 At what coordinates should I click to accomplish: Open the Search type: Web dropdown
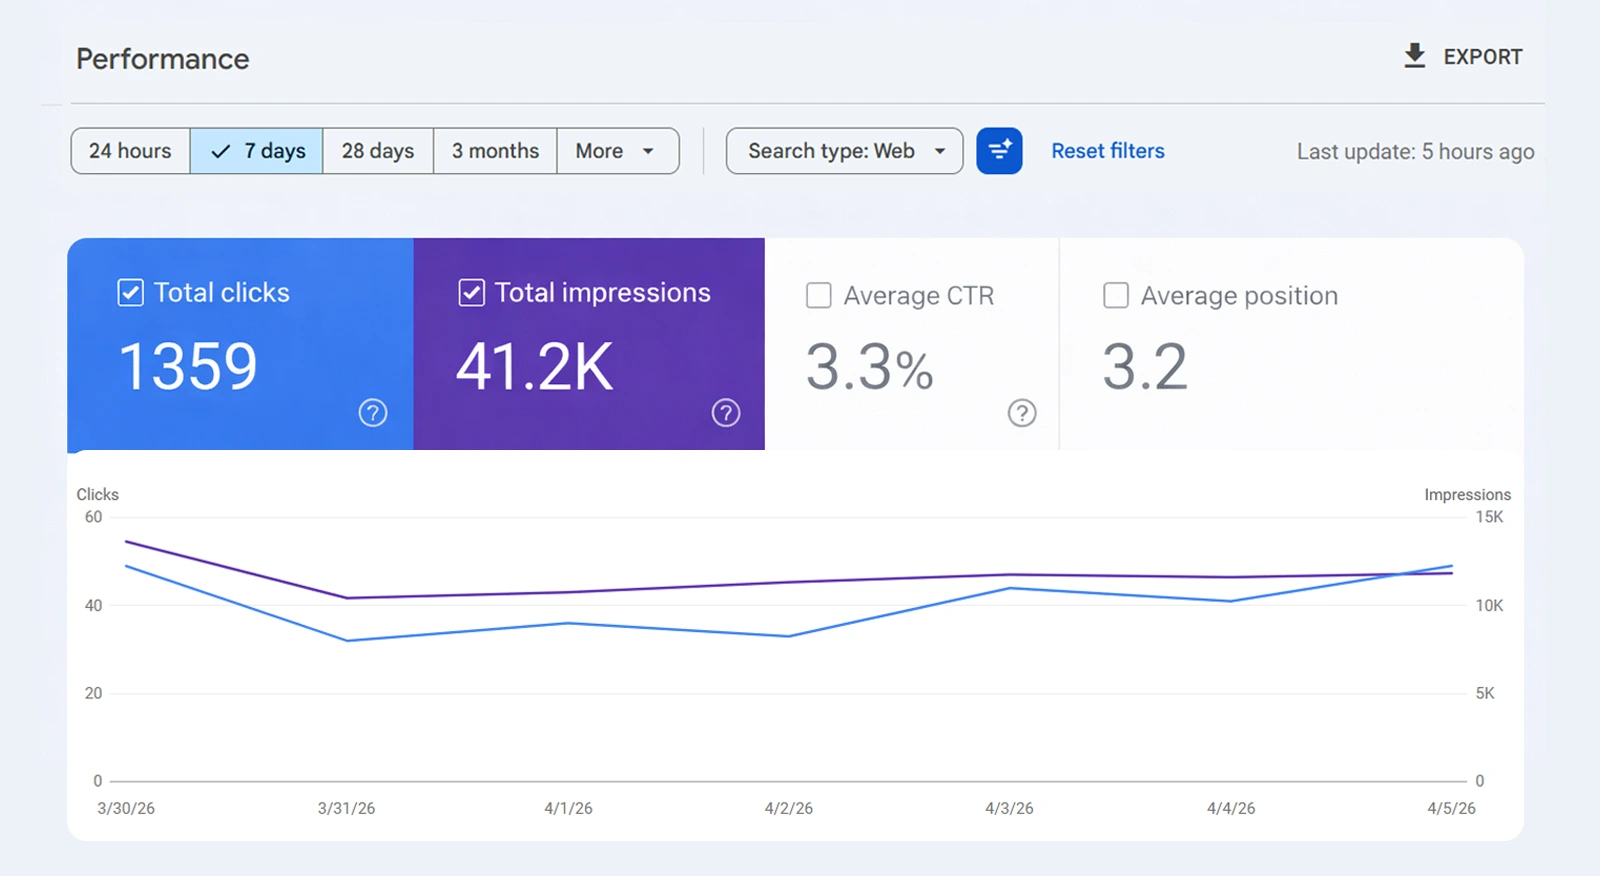[831, 151]
